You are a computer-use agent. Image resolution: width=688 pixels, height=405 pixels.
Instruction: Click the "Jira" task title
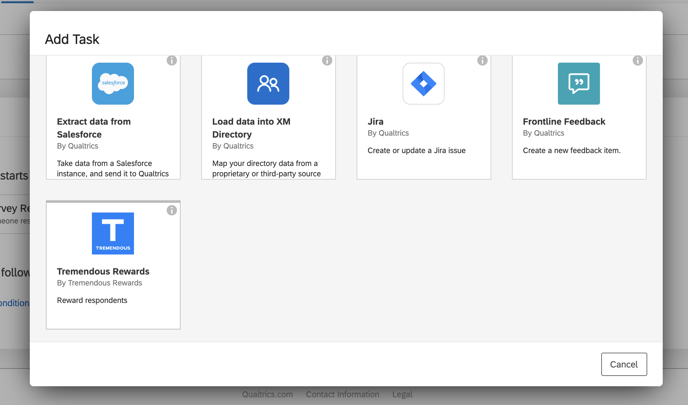coord(376,122)
